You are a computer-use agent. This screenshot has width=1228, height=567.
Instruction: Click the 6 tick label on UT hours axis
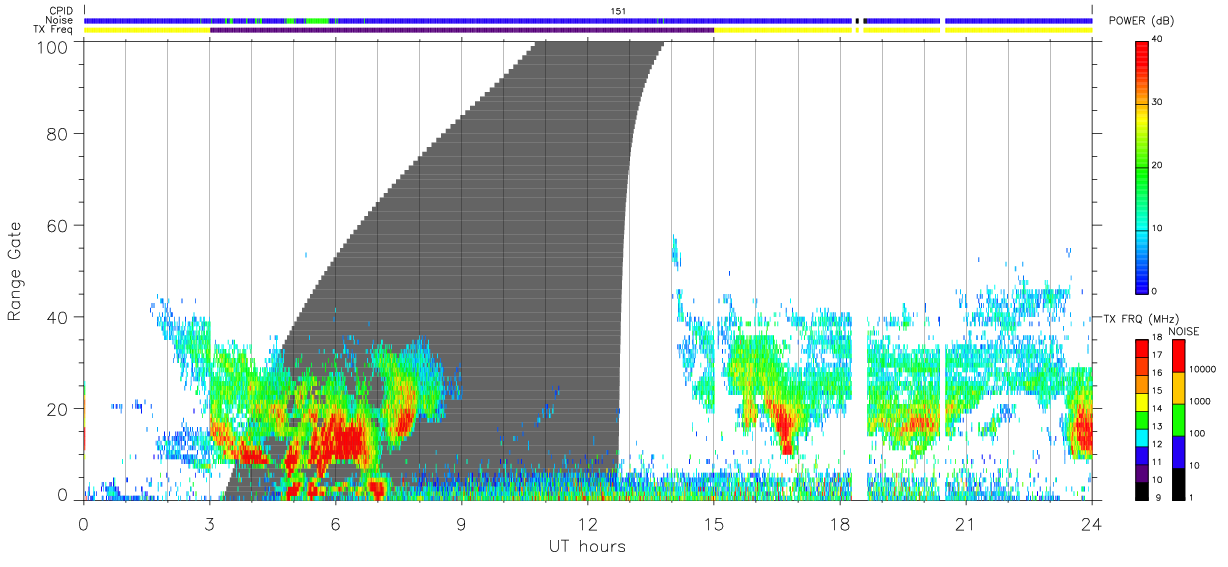[x=335, y=524]
